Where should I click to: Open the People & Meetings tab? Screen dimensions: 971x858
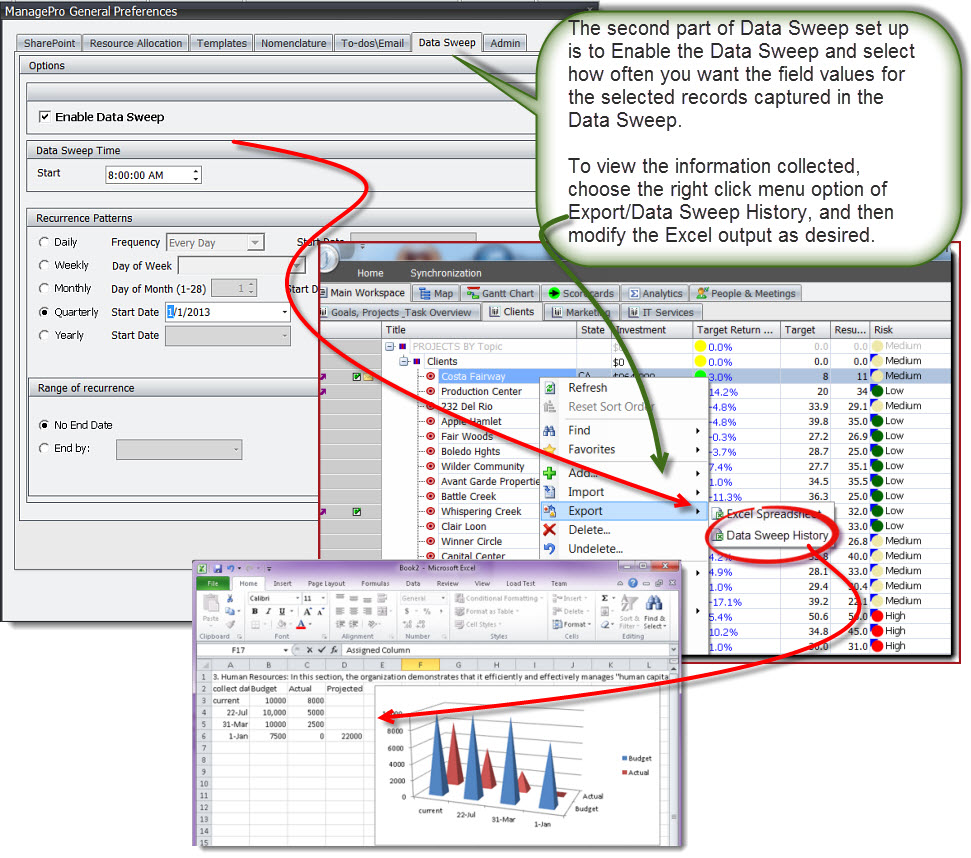pyautogui.click(x=746, y=293)
